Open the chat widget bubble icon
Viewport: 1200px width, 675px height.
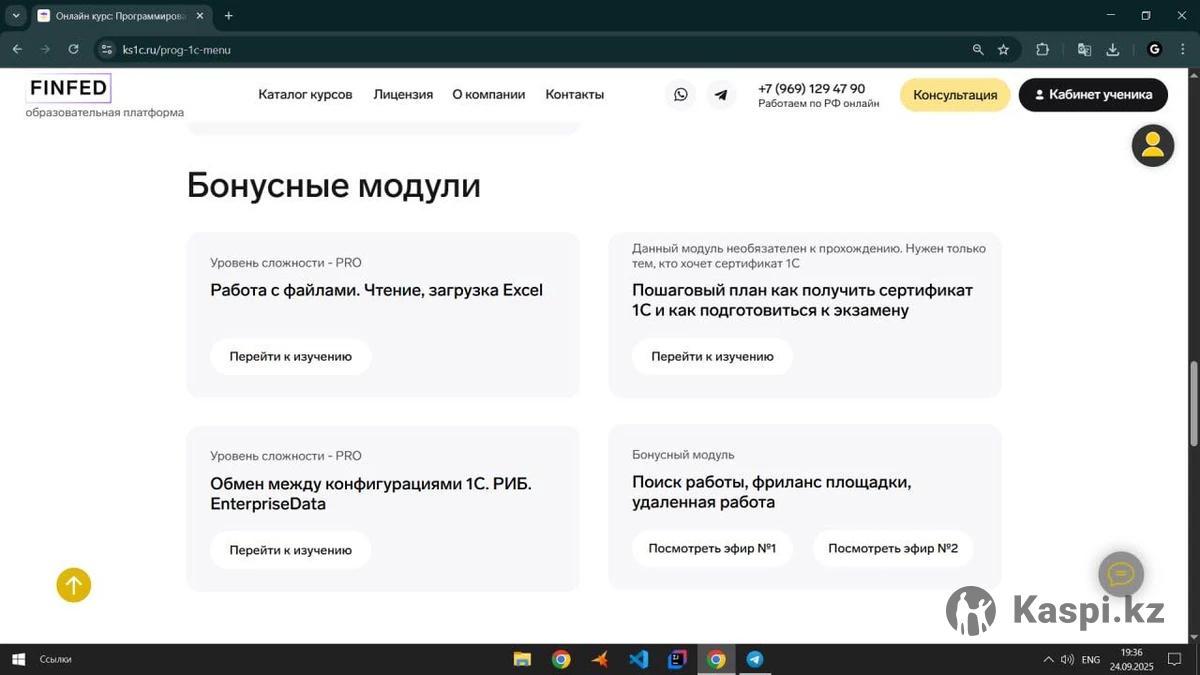[1121, 574]
